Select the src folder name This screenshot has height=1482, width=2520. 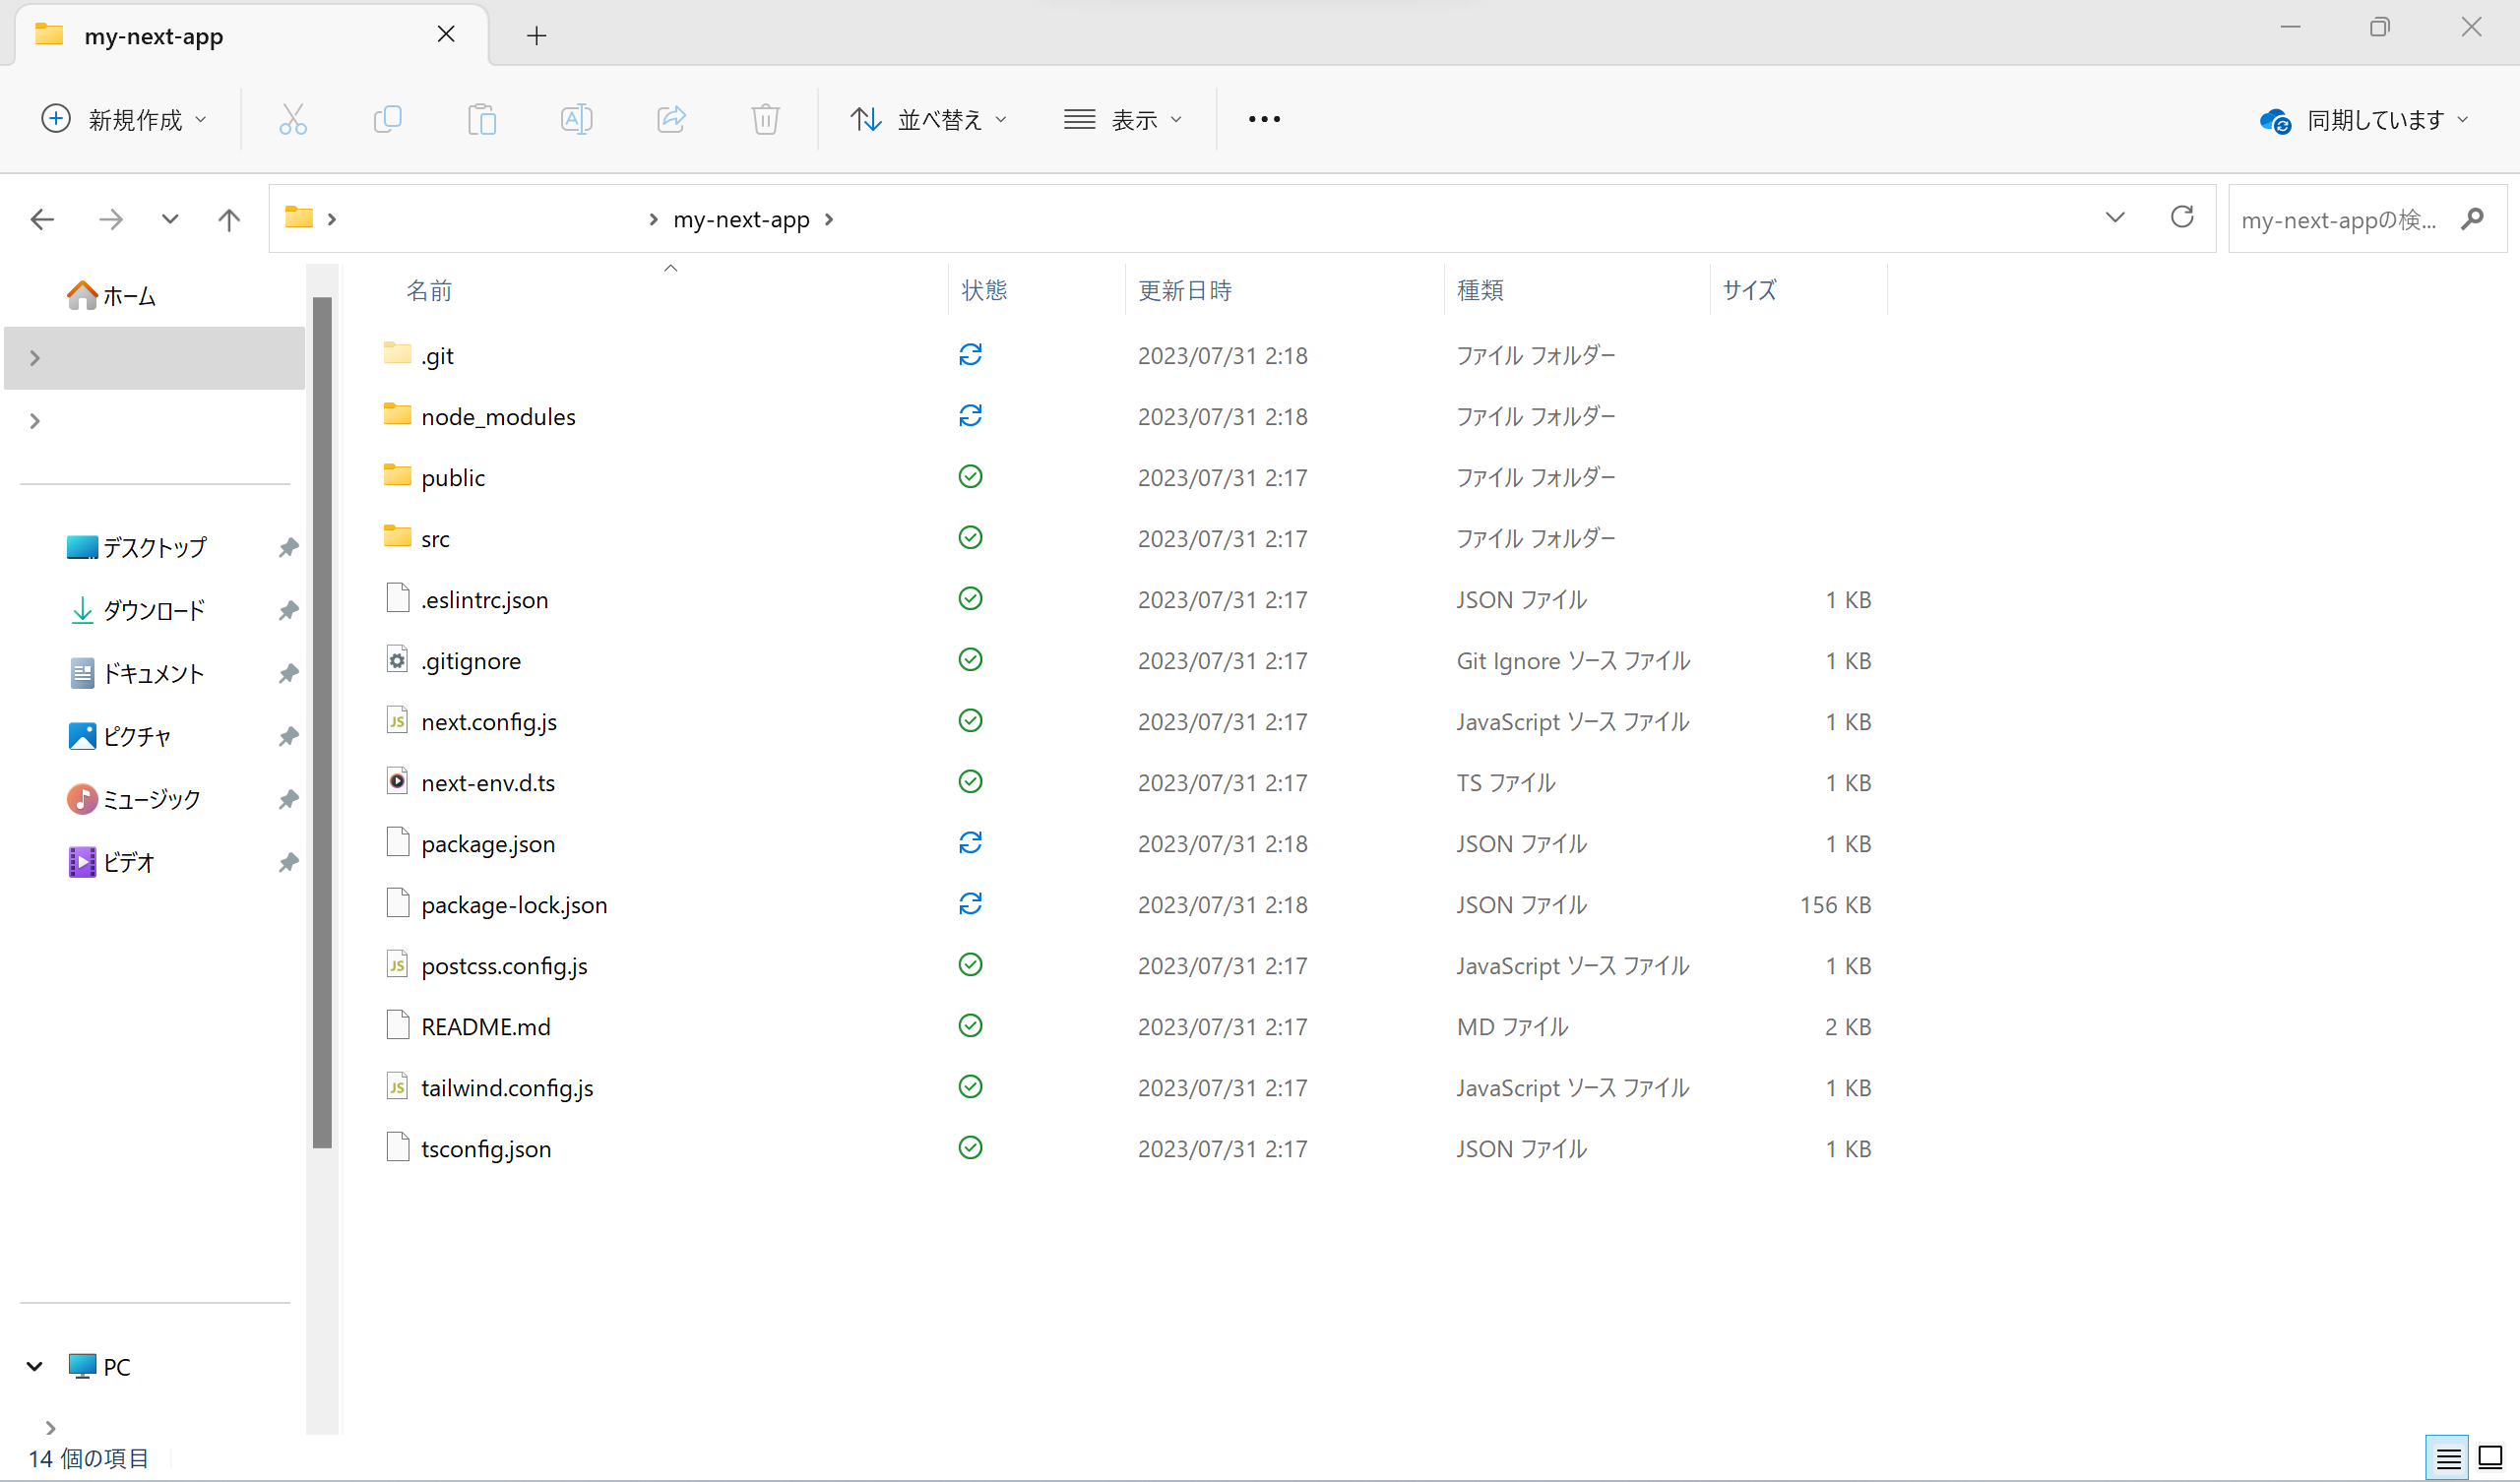point(435,538)
